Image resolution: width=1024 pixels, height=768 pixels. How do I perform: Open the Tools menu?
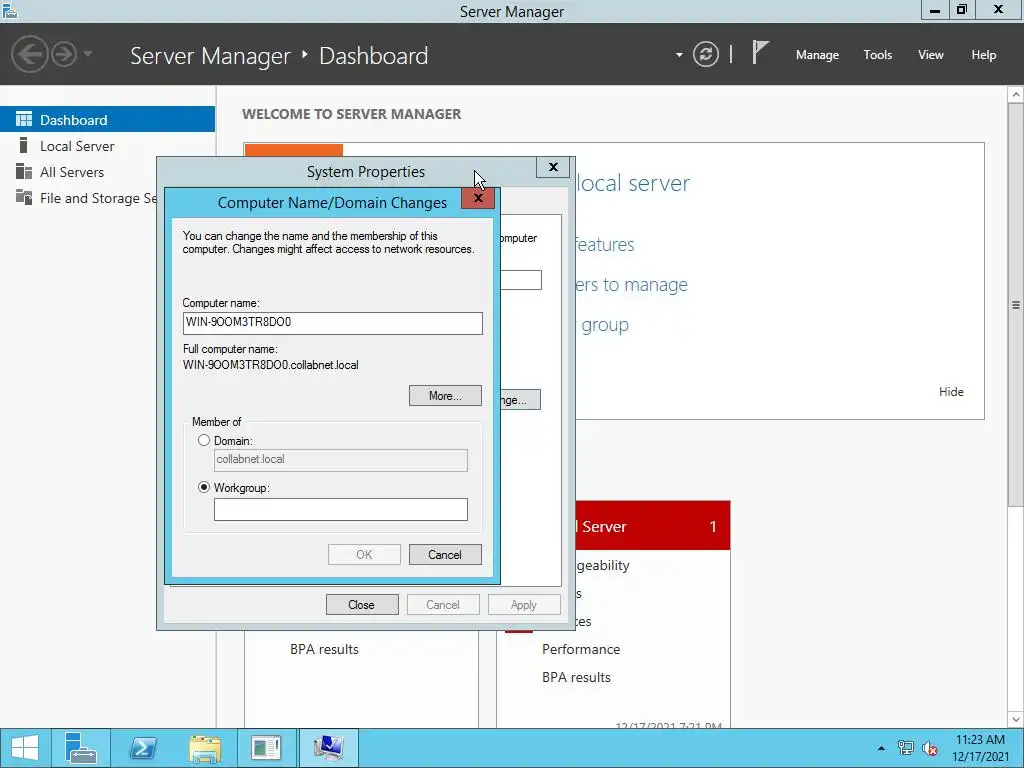(x=877, y=55)
